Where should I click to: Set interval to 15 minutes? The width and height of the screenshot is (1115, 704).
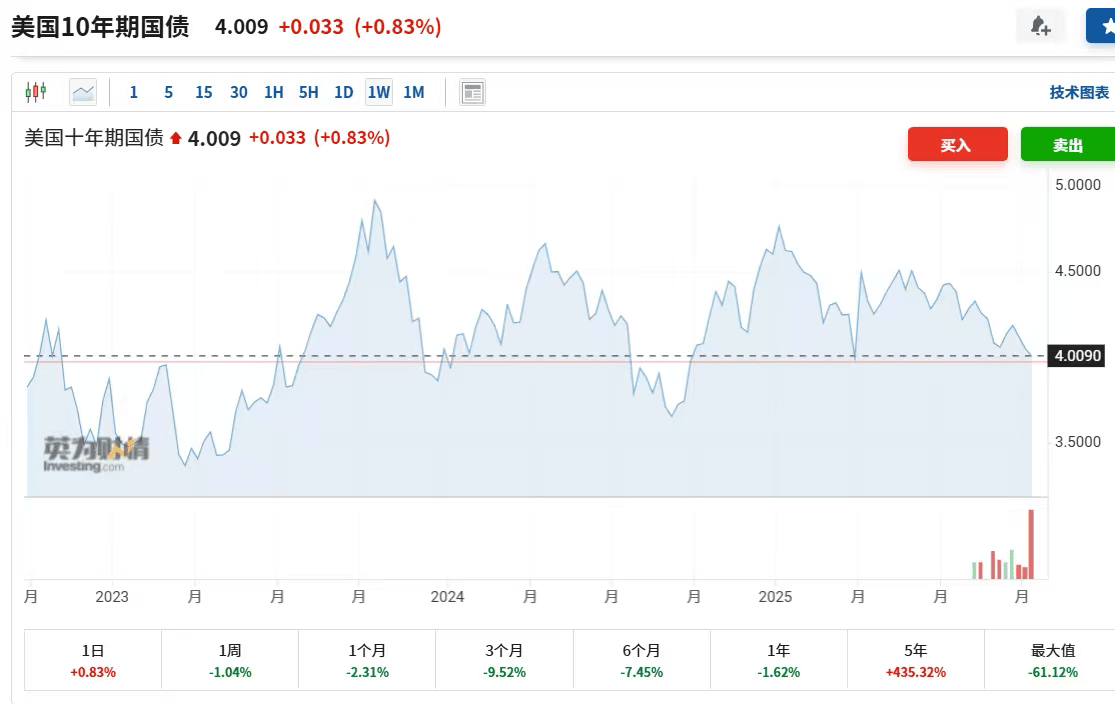point(203,92)
